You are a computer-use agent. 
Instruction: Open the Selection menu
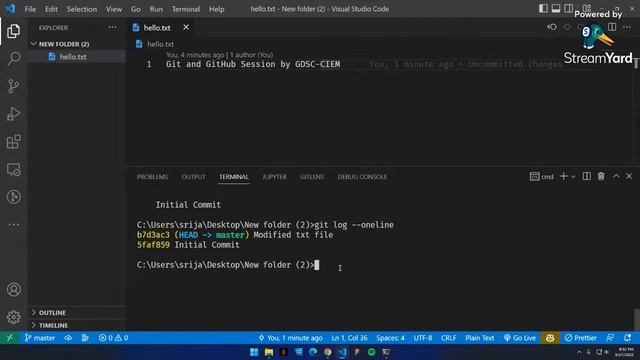[82, 9]
